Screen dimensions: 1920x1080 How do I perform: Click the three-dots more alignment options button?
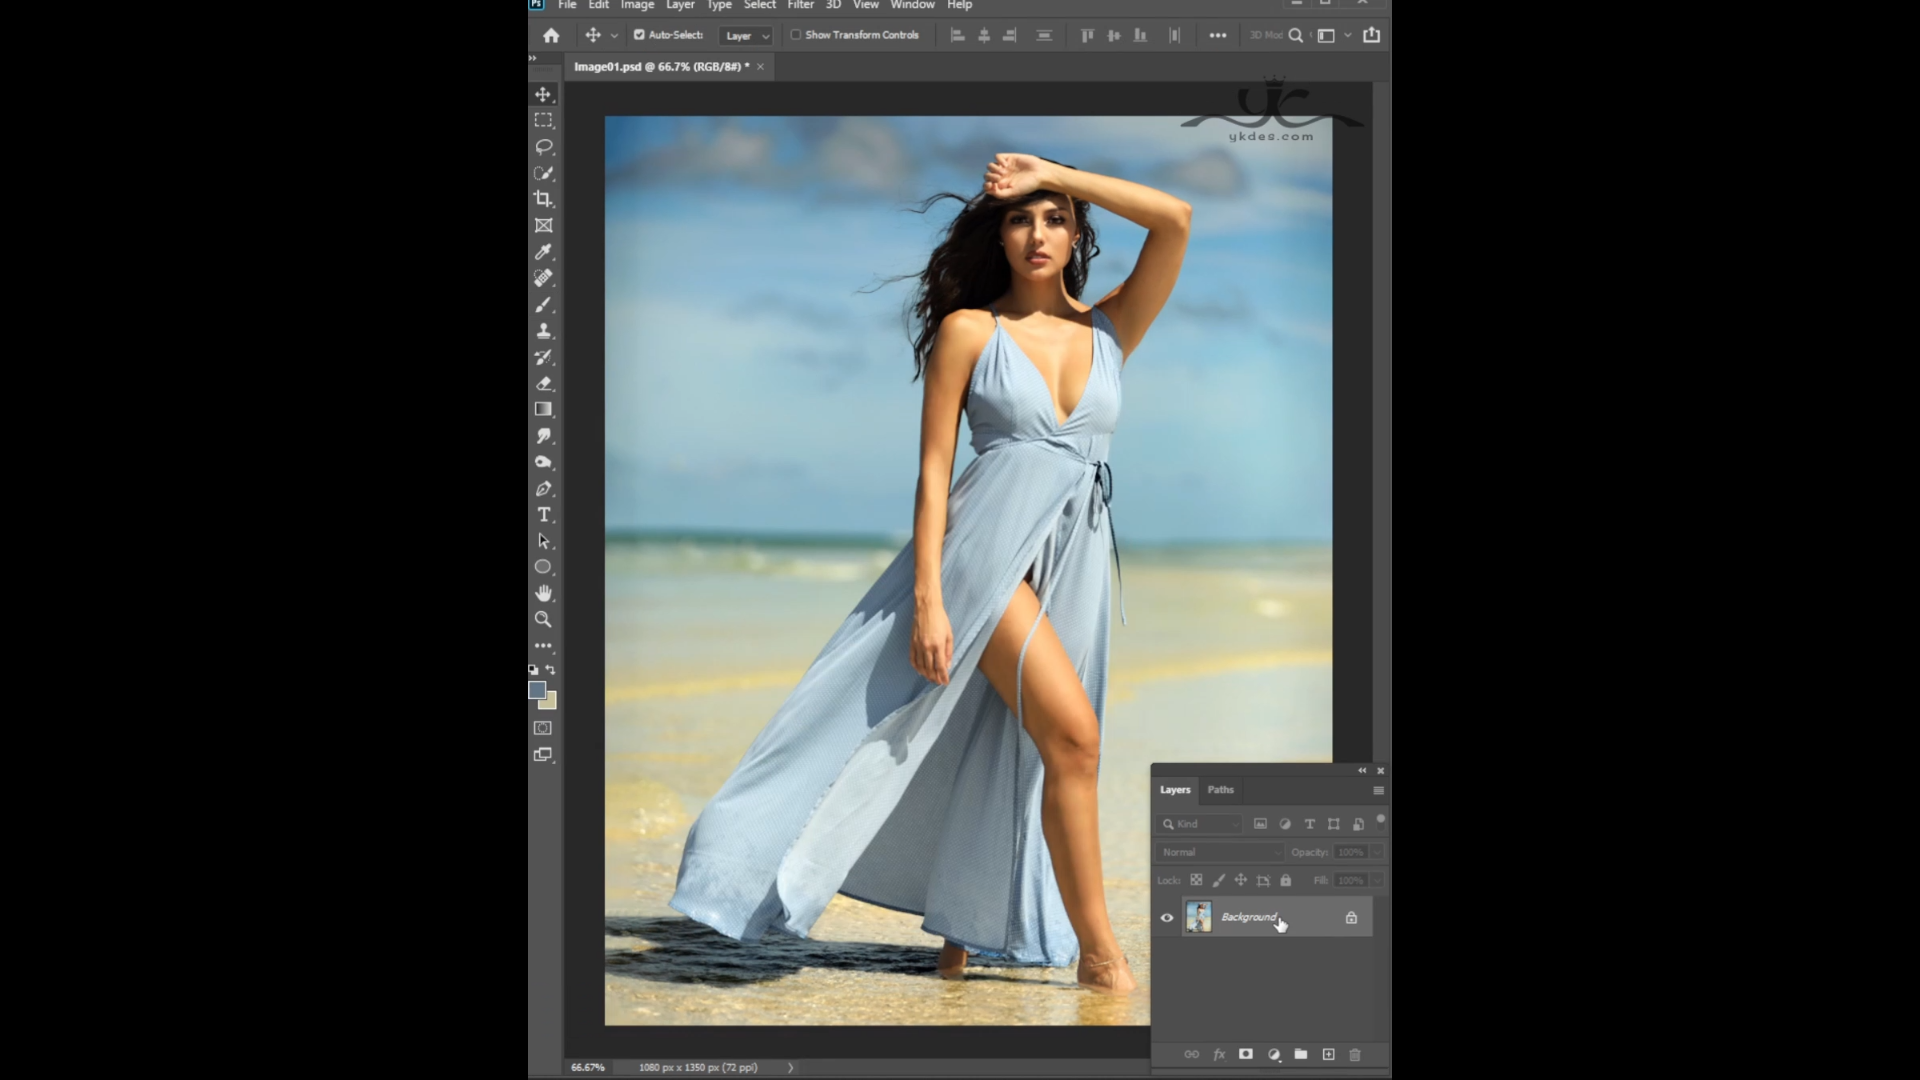point(1217,35)
